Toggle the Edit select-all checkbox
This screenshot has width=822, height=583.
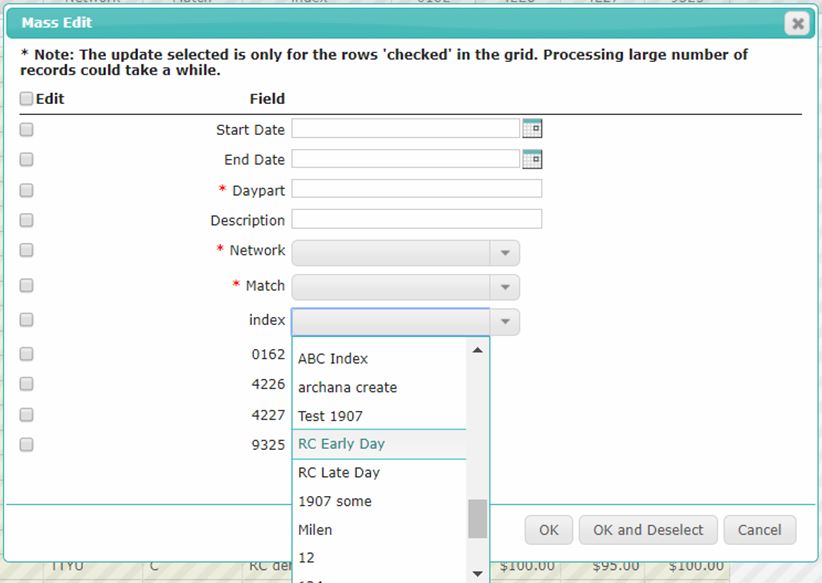[26, 99]
